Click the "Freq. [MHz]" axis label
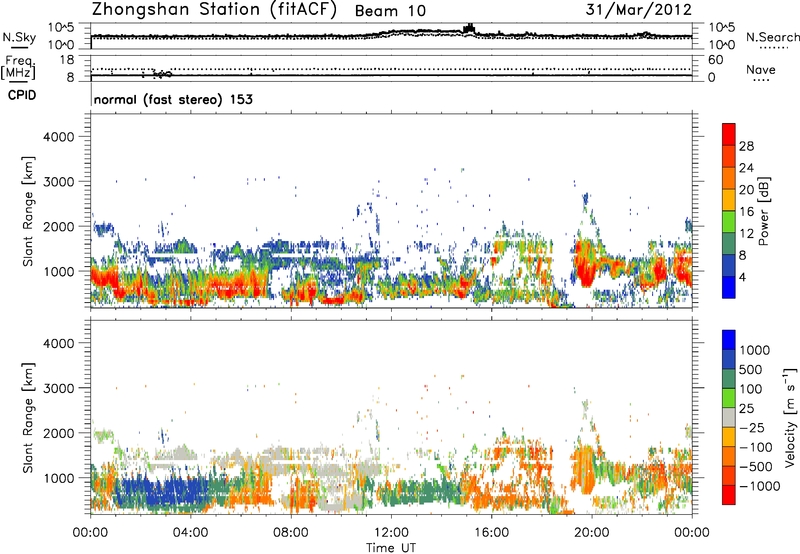Screen dimensions: 800x554 click(18, 68)
